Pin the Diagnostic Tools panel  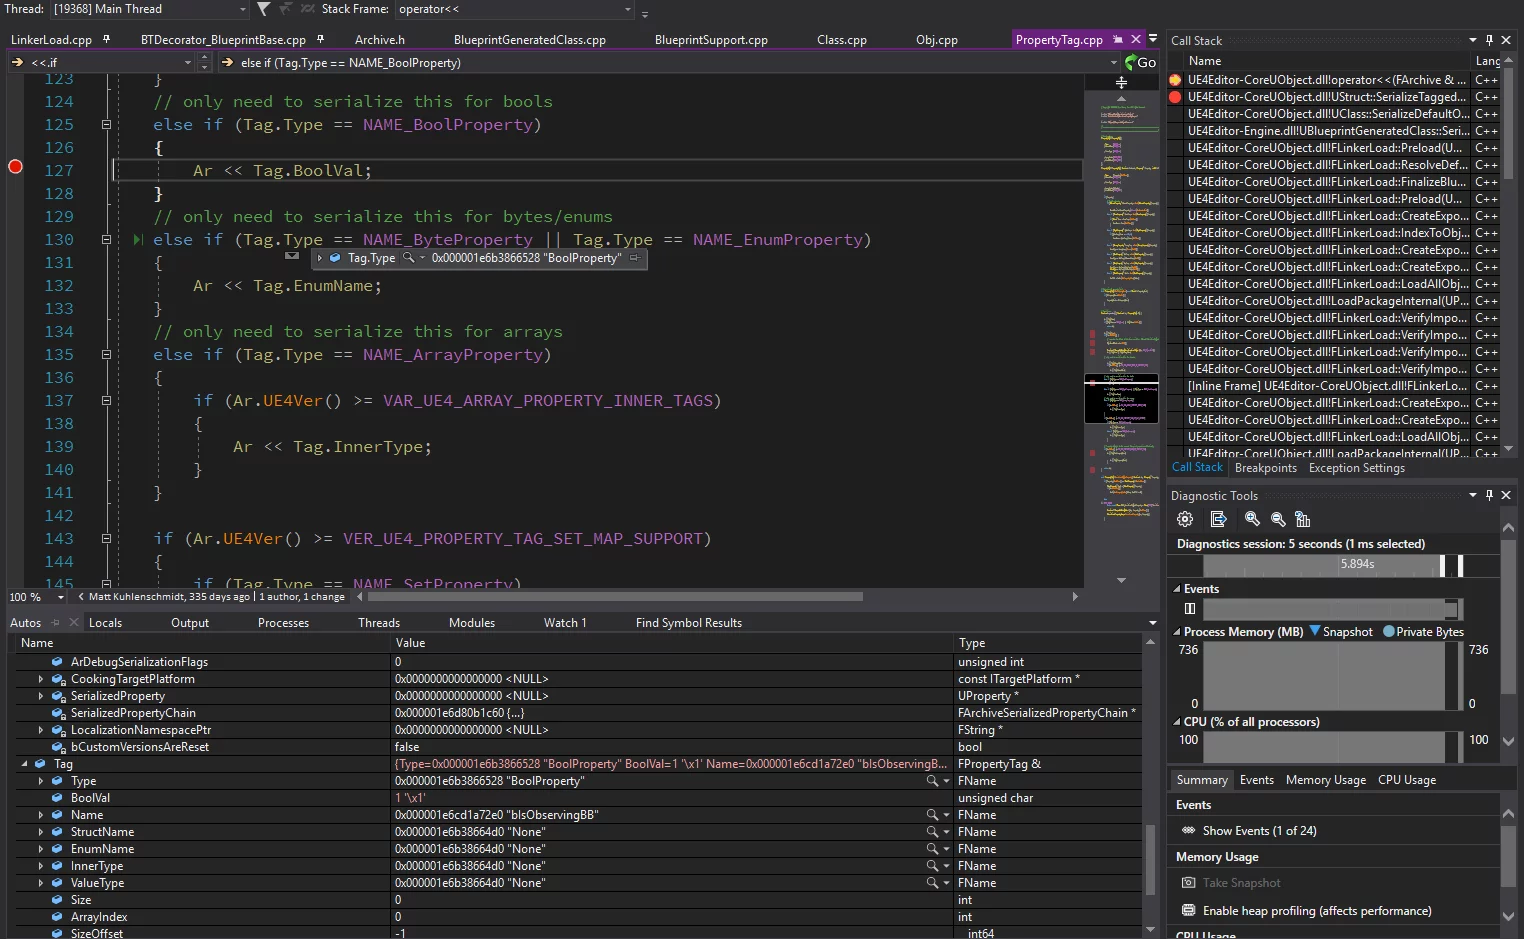1489,495
